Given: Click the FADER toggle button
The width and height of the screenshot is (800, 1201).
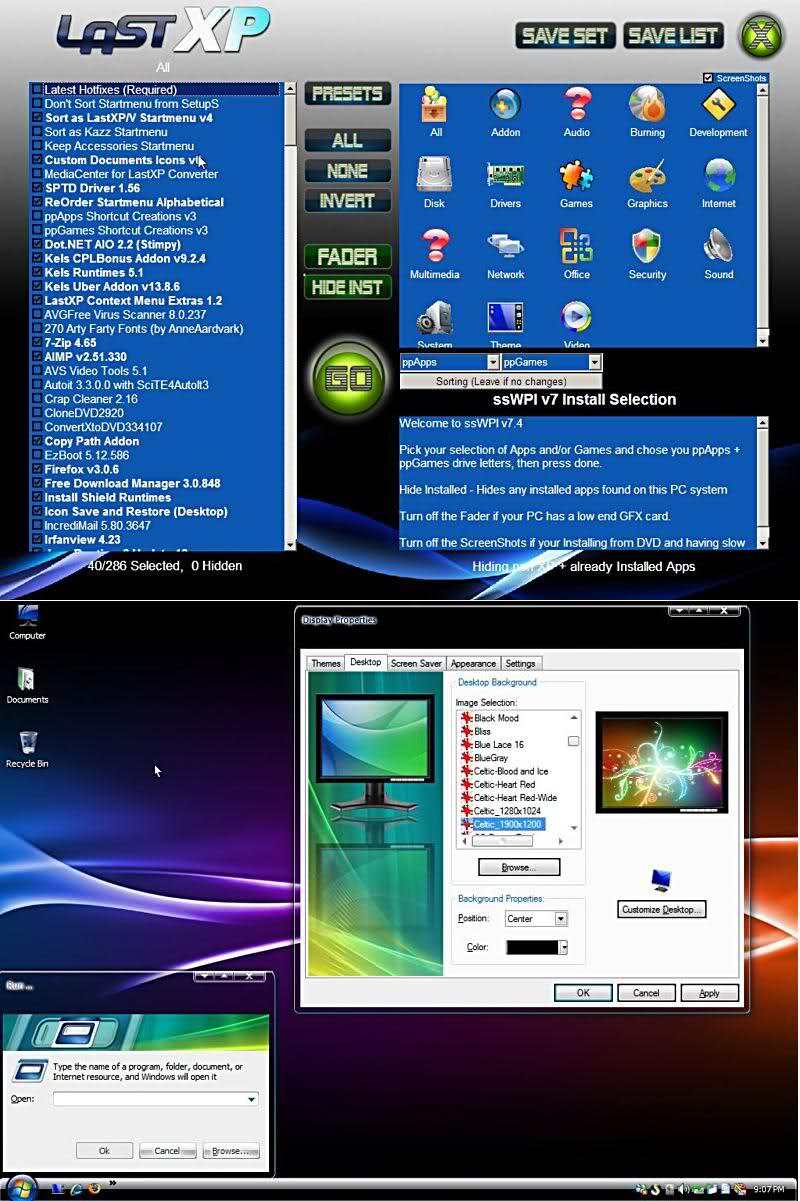Looking at the screenshot, I should coord(347,256).
